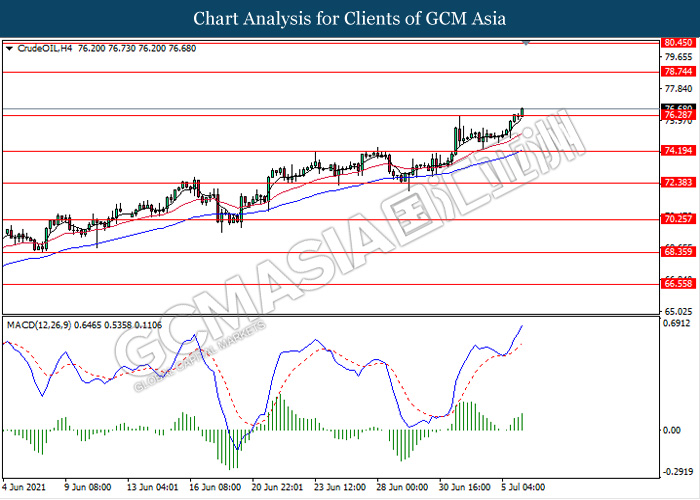Click the small marker on the 80.450 line

pyautogui.click(x=526, y=43)
